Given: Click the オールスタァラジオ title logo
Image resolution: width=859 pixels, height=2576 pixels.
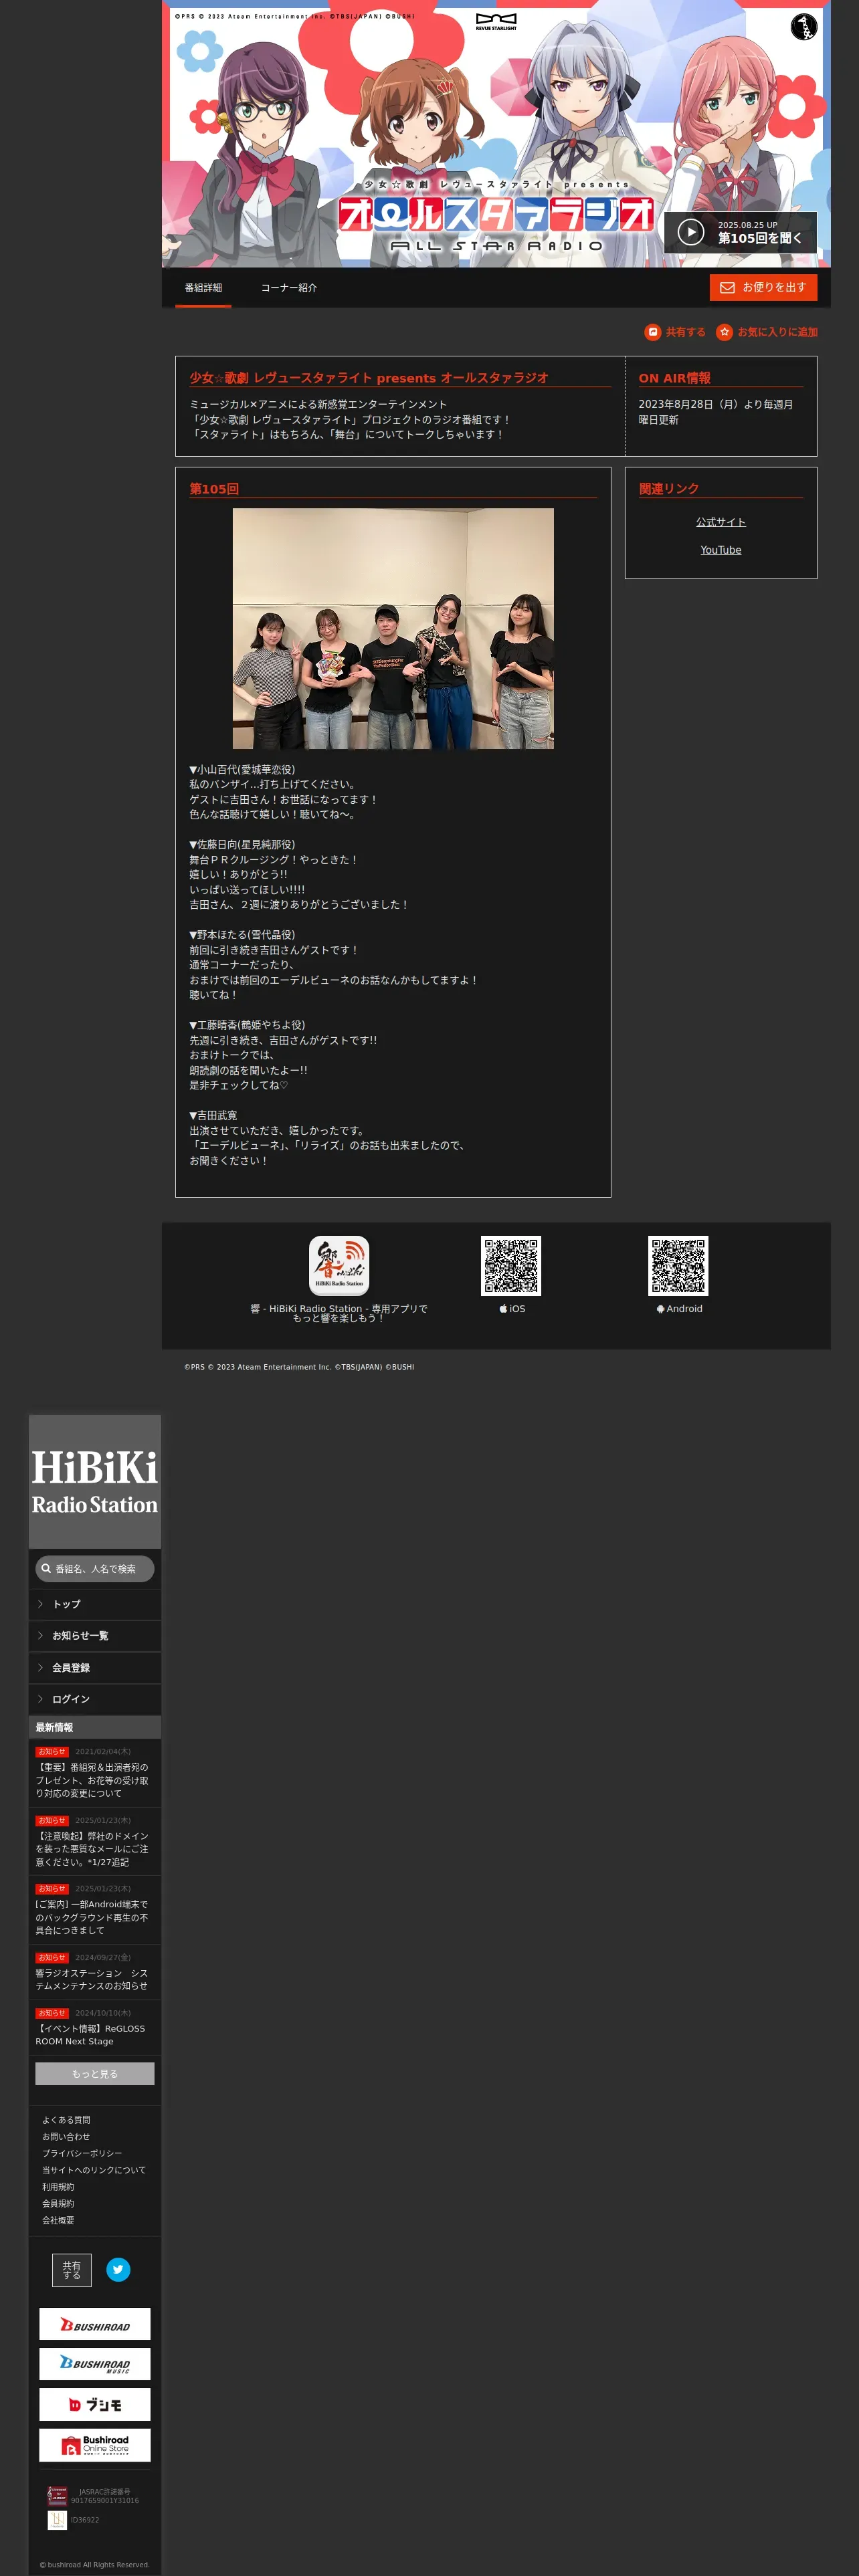Looking at the screenshot, I should pos(496,214).
